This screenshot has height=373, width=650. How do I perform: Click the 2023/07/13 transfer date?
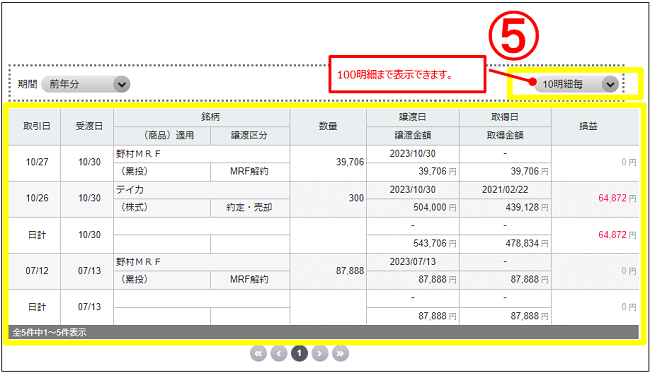413,262
